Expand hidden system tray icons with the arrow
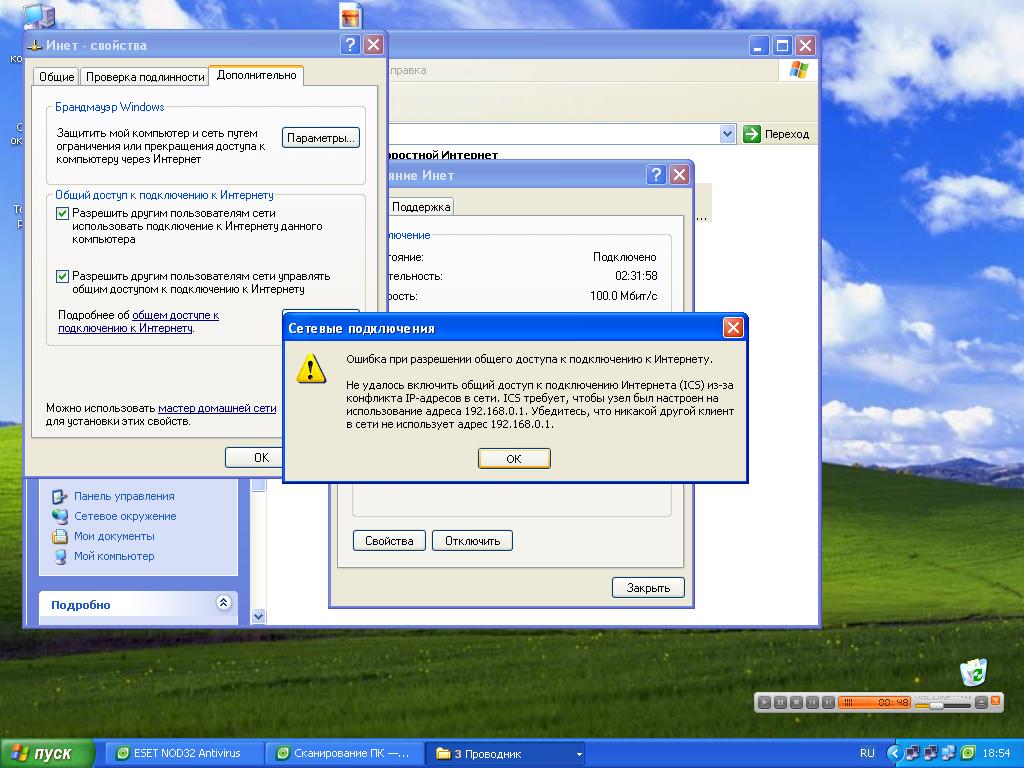Viewport: 1024px width, 768px height. 893,753
